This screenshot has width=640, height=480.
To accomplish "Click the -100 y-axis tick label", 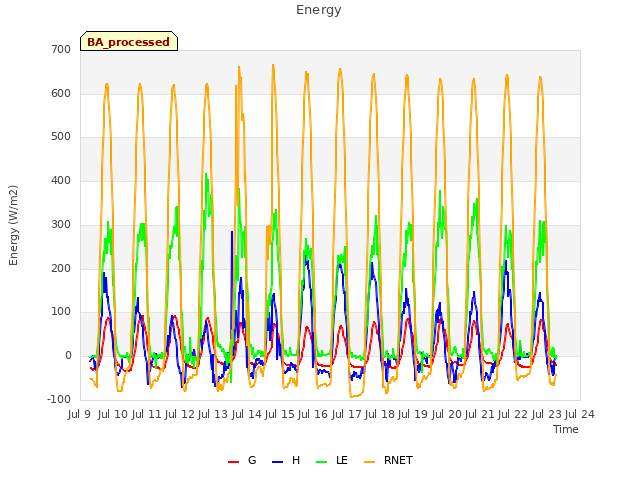I will tap(60, 400).
